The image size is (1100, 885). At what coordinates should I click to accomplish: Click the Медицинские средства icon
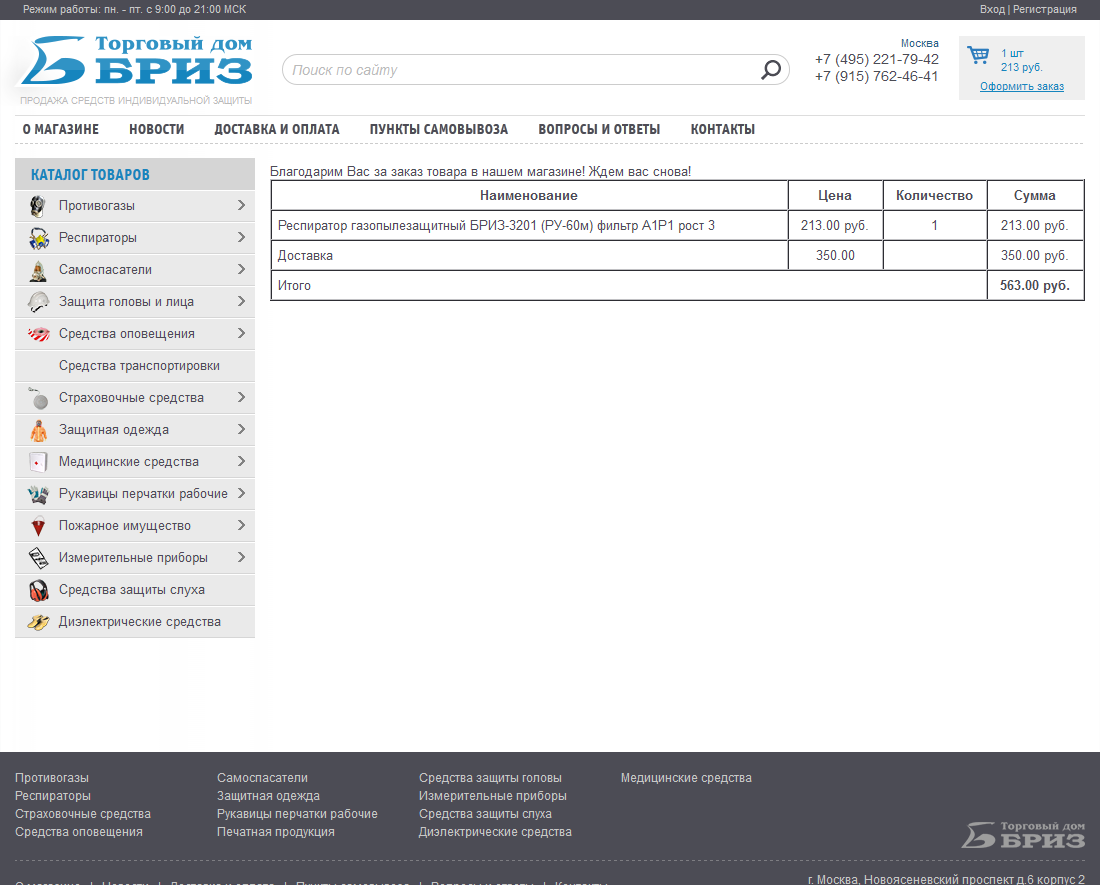tap(38, 462)
